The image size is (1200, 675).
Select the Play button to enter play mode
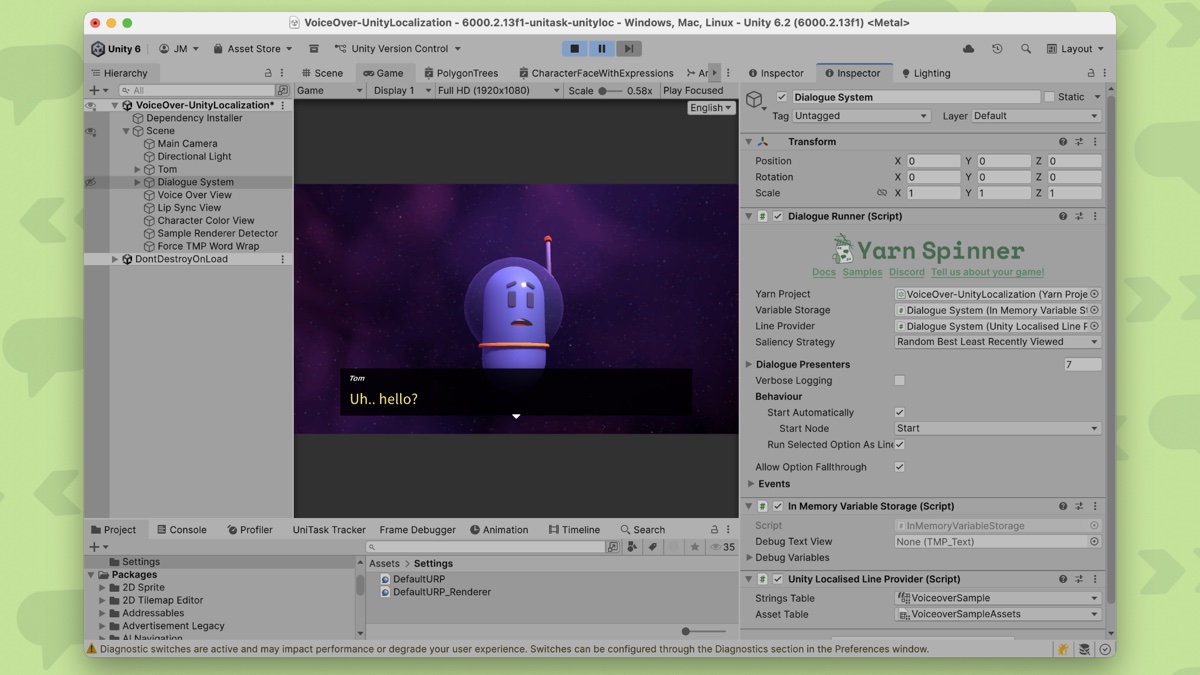573,48
